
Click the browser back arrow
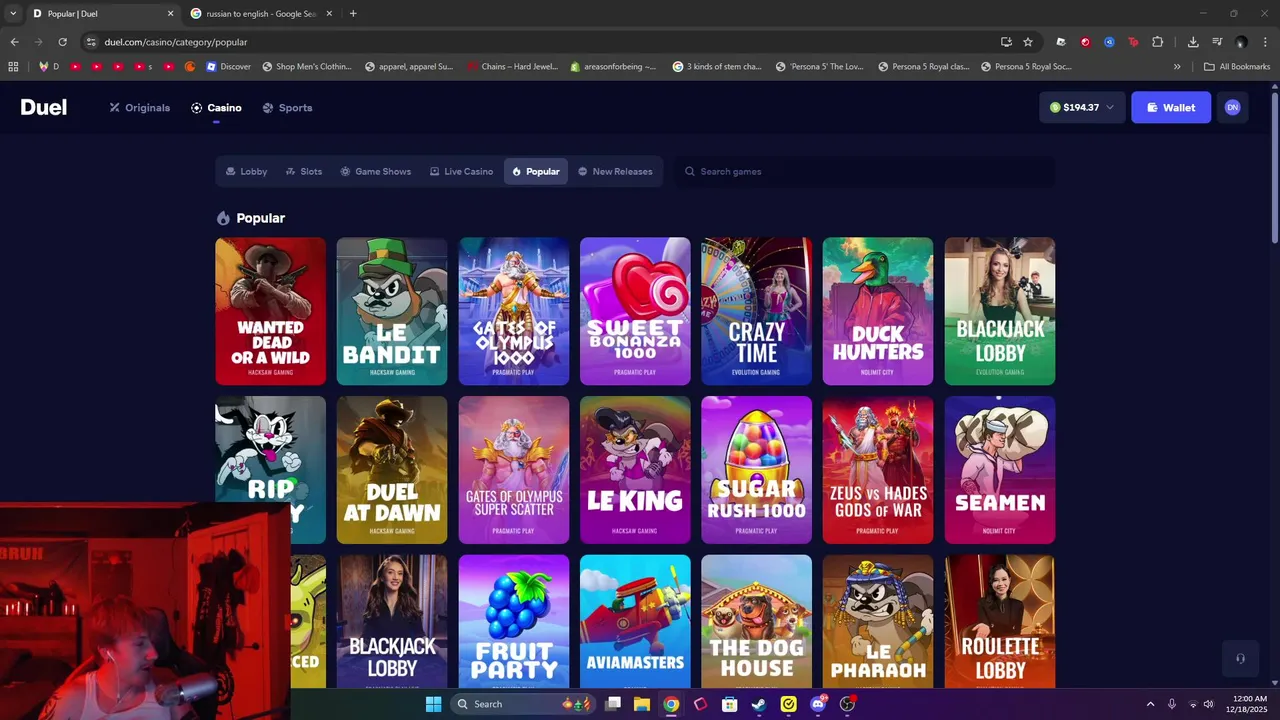coord(14,42)
